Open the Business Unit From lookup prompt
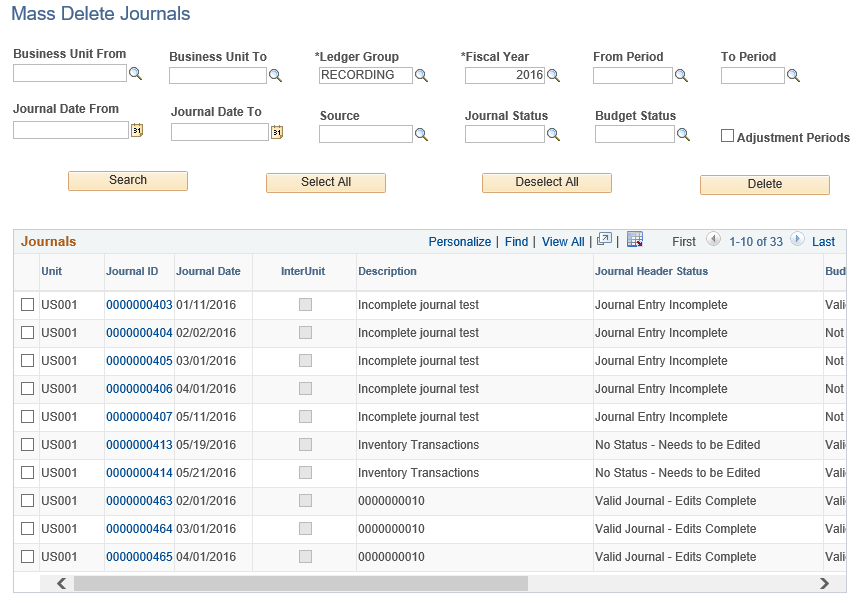The width and height of the screenshot is (858, 603). pos(136,75)
